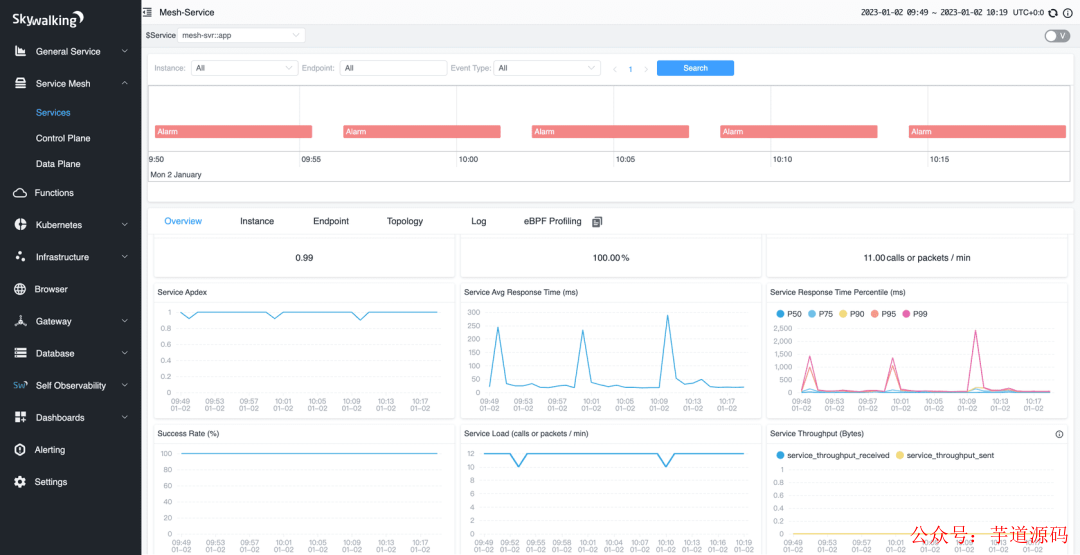Click the Database storage icon
The width and height of the screenshot is (1080, 555).
[20, 353]
